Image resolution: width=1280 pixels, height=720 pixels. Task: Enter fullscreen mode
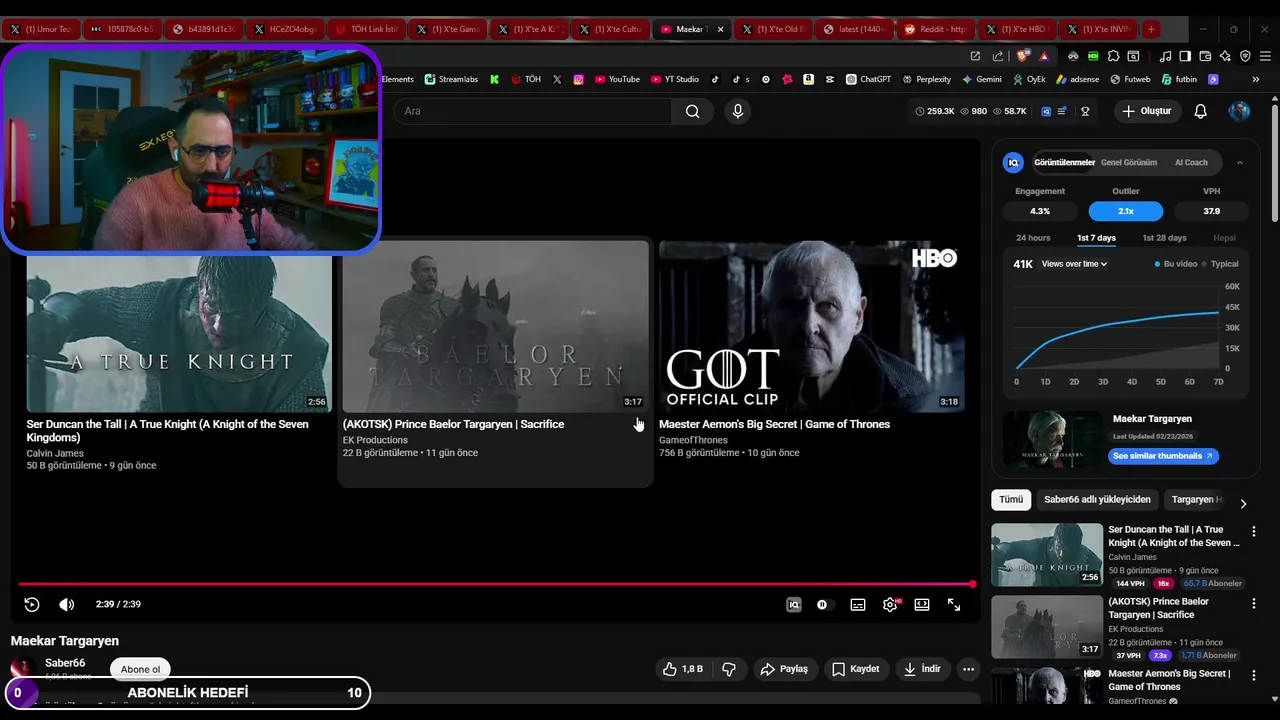(x=954, y=604)
